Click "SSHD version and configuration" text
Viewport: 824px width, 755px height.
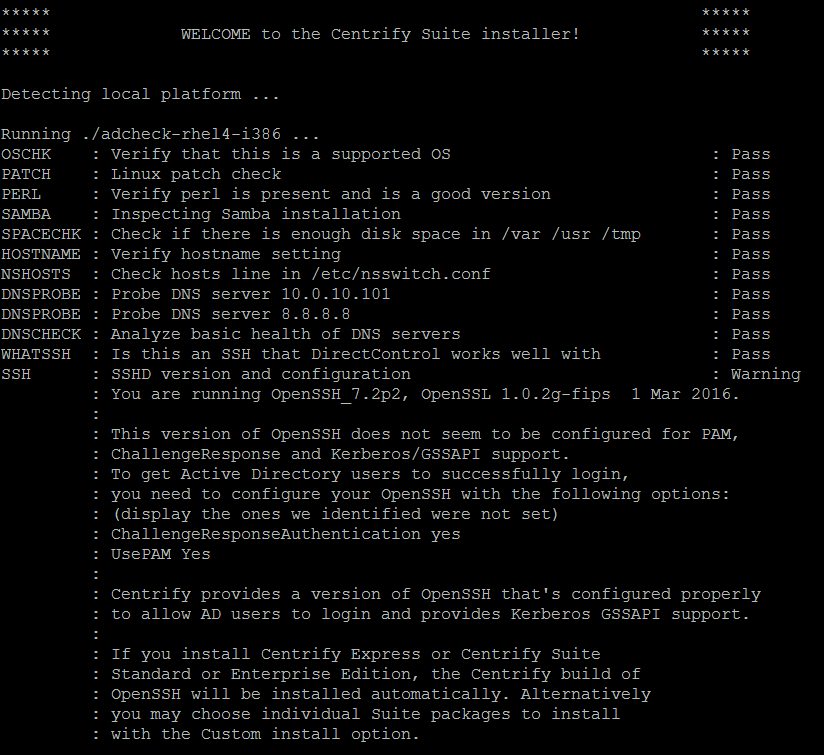tap(261, 374)
